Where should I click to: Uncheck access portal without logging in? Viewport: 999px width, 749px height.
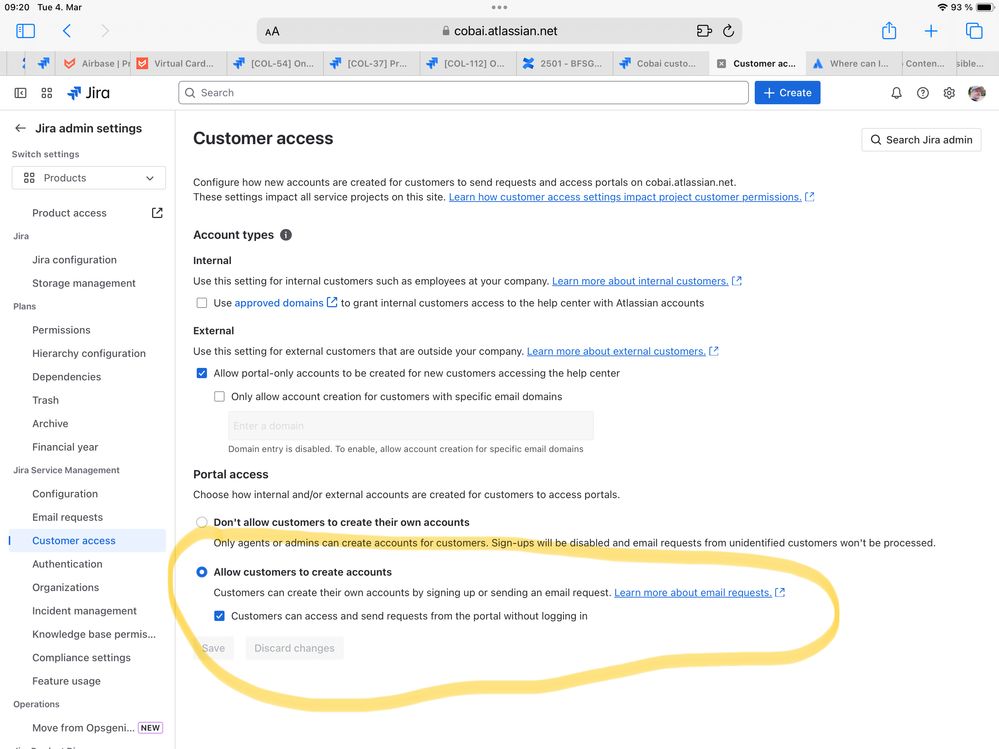(220, 616)
